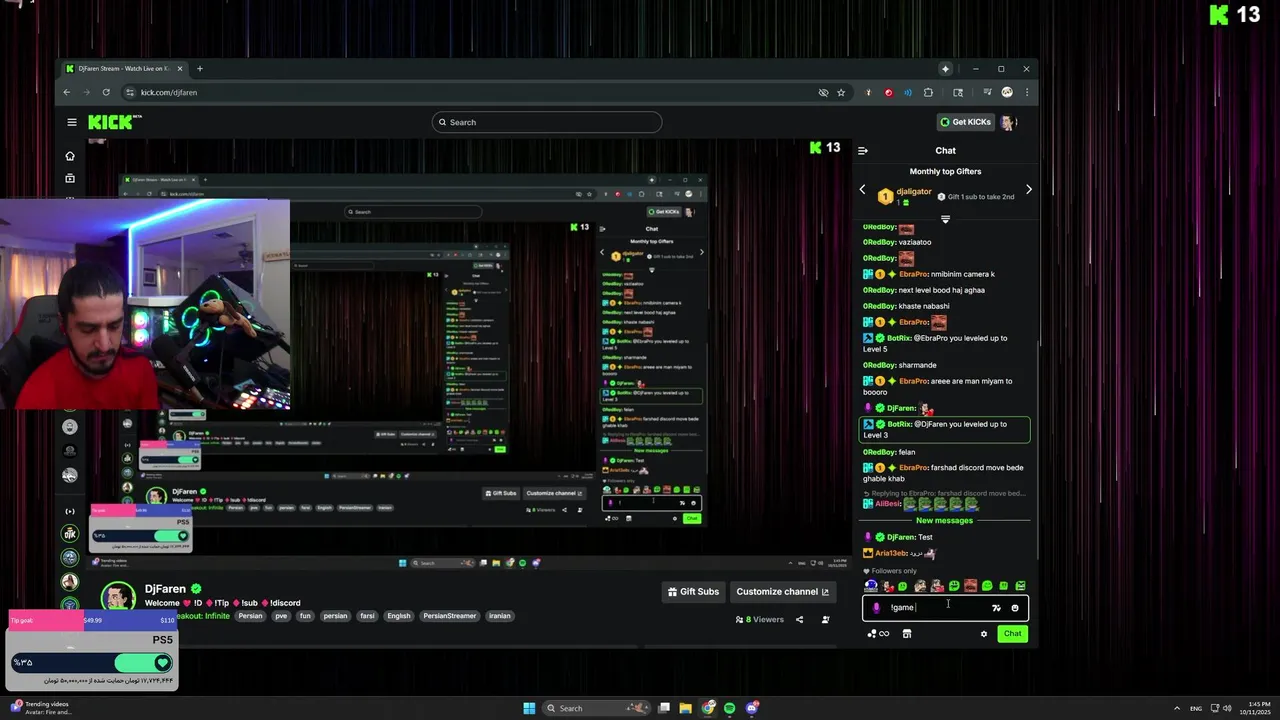Open the Browse icon in Kick sidebar

click(70, 178)
